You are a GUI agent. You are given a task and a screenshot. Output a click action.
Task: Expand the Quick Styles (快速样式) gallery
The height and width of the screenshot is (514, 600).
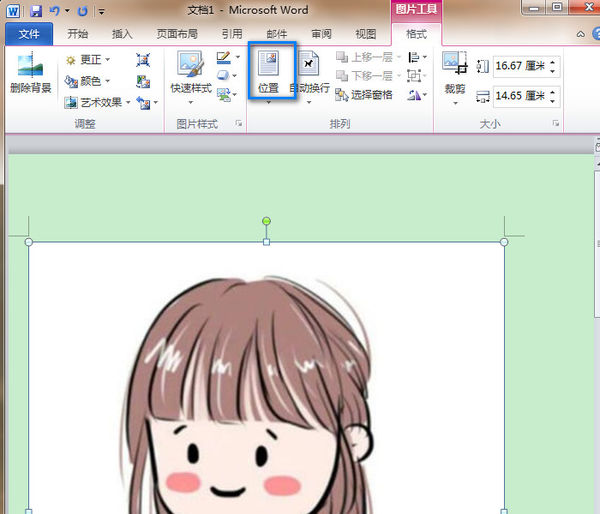point(188,75)
